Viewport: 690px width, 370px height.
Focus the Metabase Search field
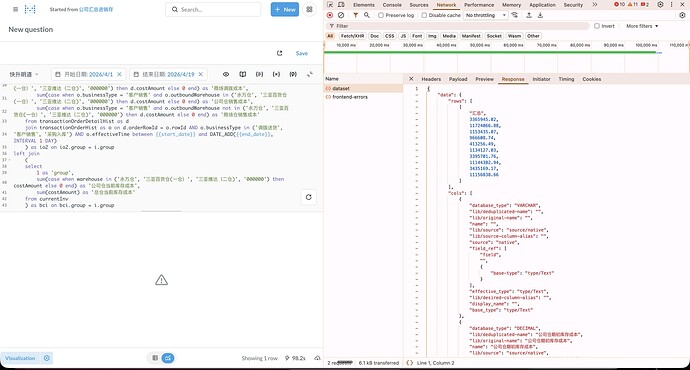[213, 9]
